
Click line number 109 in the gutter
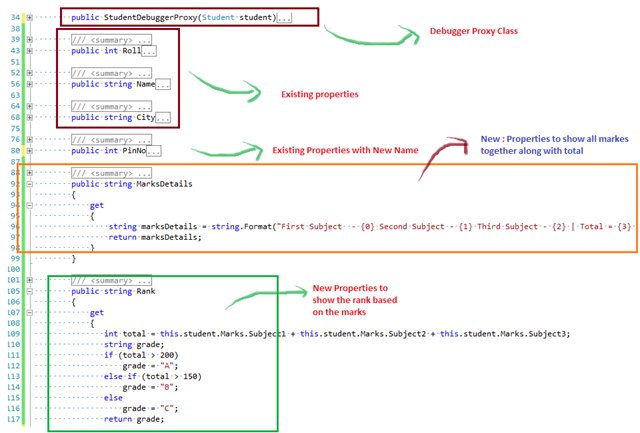(x=12, y=334)
